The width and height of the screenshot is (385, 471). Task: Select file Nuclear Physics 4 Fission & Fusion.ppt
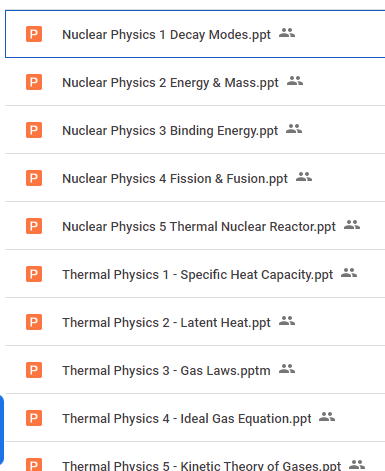coord(195,178)
